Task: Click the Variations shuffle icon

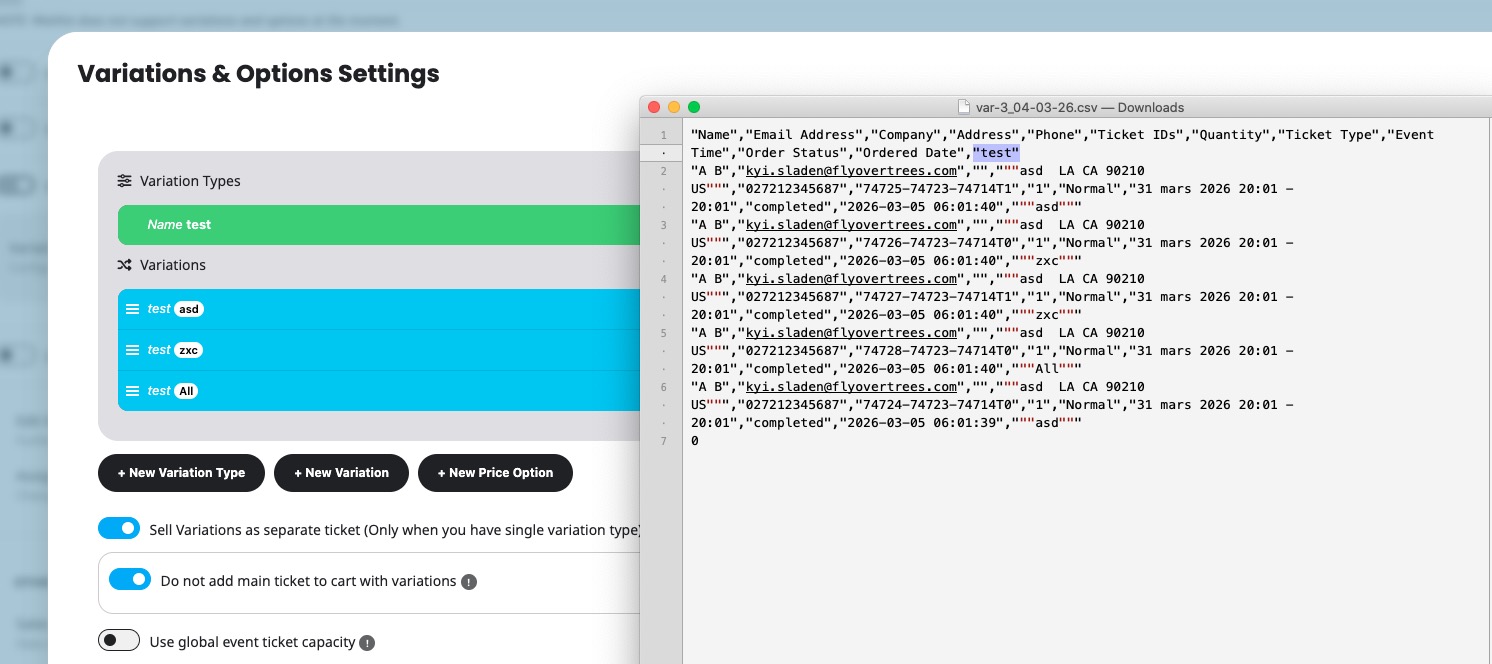Action: point(124,265)
